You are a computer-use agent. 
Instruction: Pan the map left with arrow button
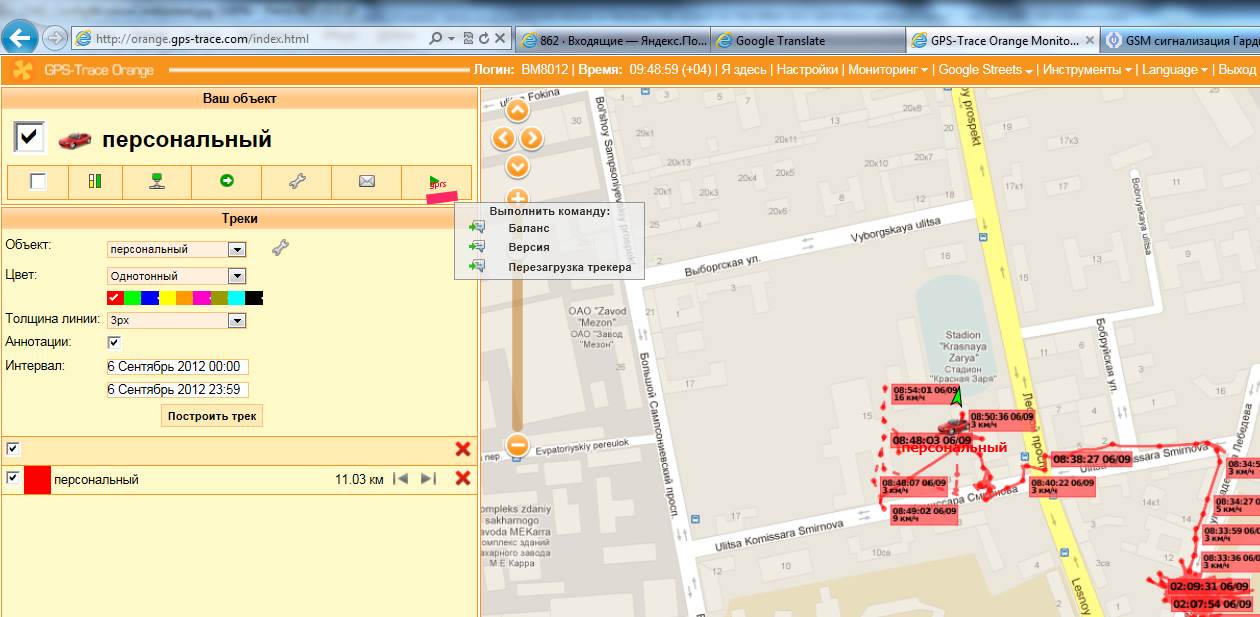(x=503, y=138)
